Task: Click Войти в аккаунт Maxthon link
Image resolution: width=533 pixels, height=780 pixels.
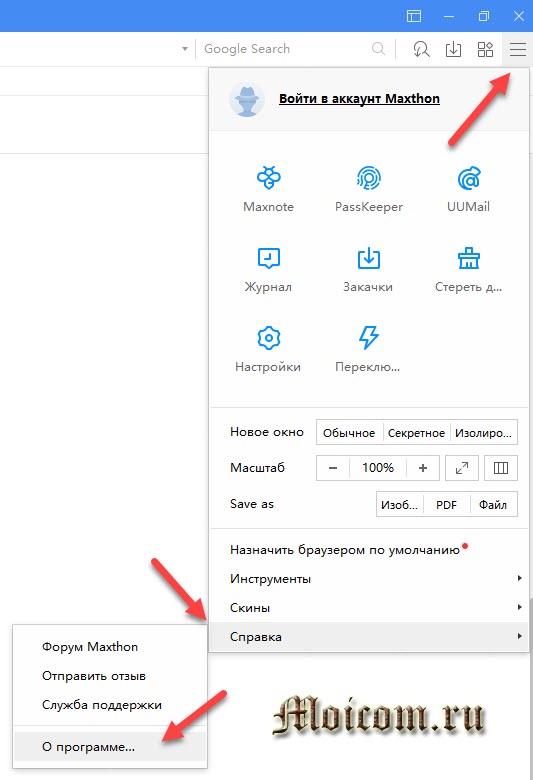Action: tap(359, 98)
